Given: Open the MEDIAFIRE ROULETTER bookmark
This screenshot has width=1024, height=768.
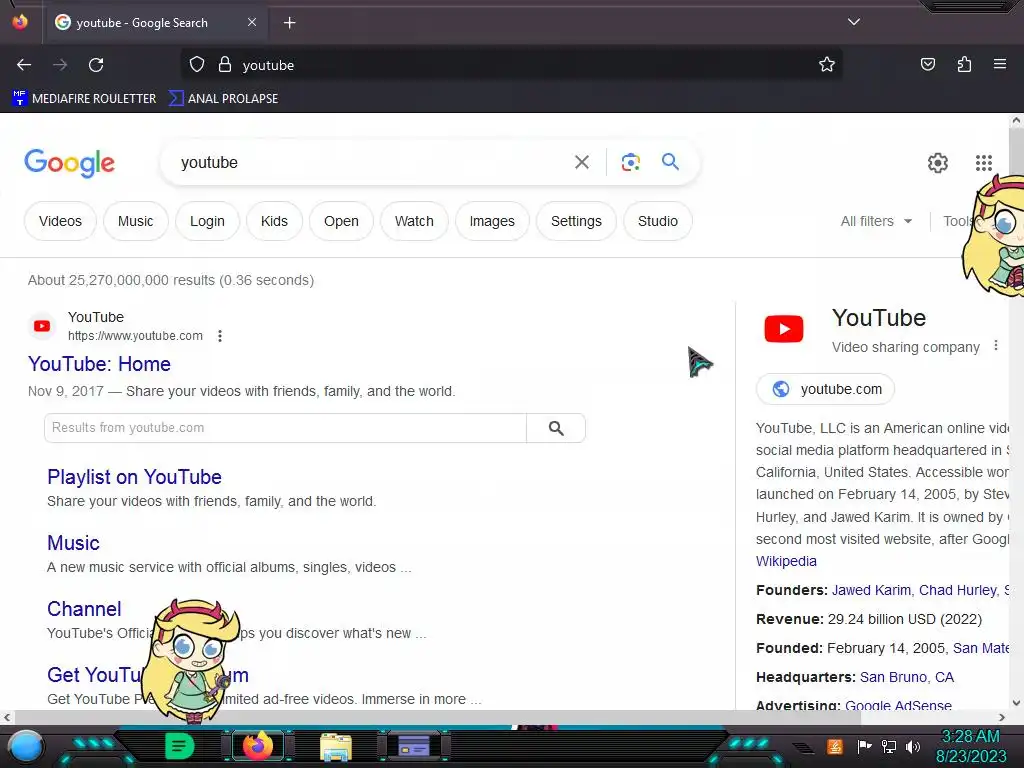Looking at the screenshot, I should coord(84,99).
